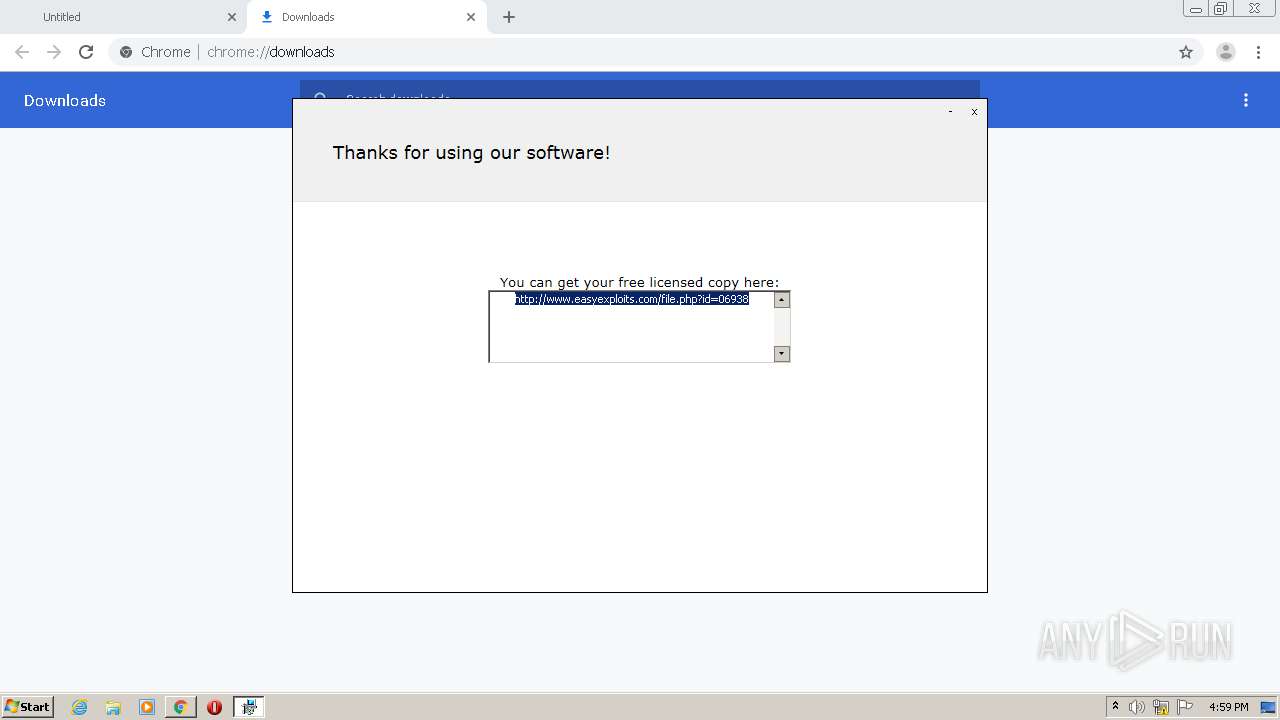This screenshot has height=720, width=1280.
Task: Restore down the Chrome window
Action: 1221,8
